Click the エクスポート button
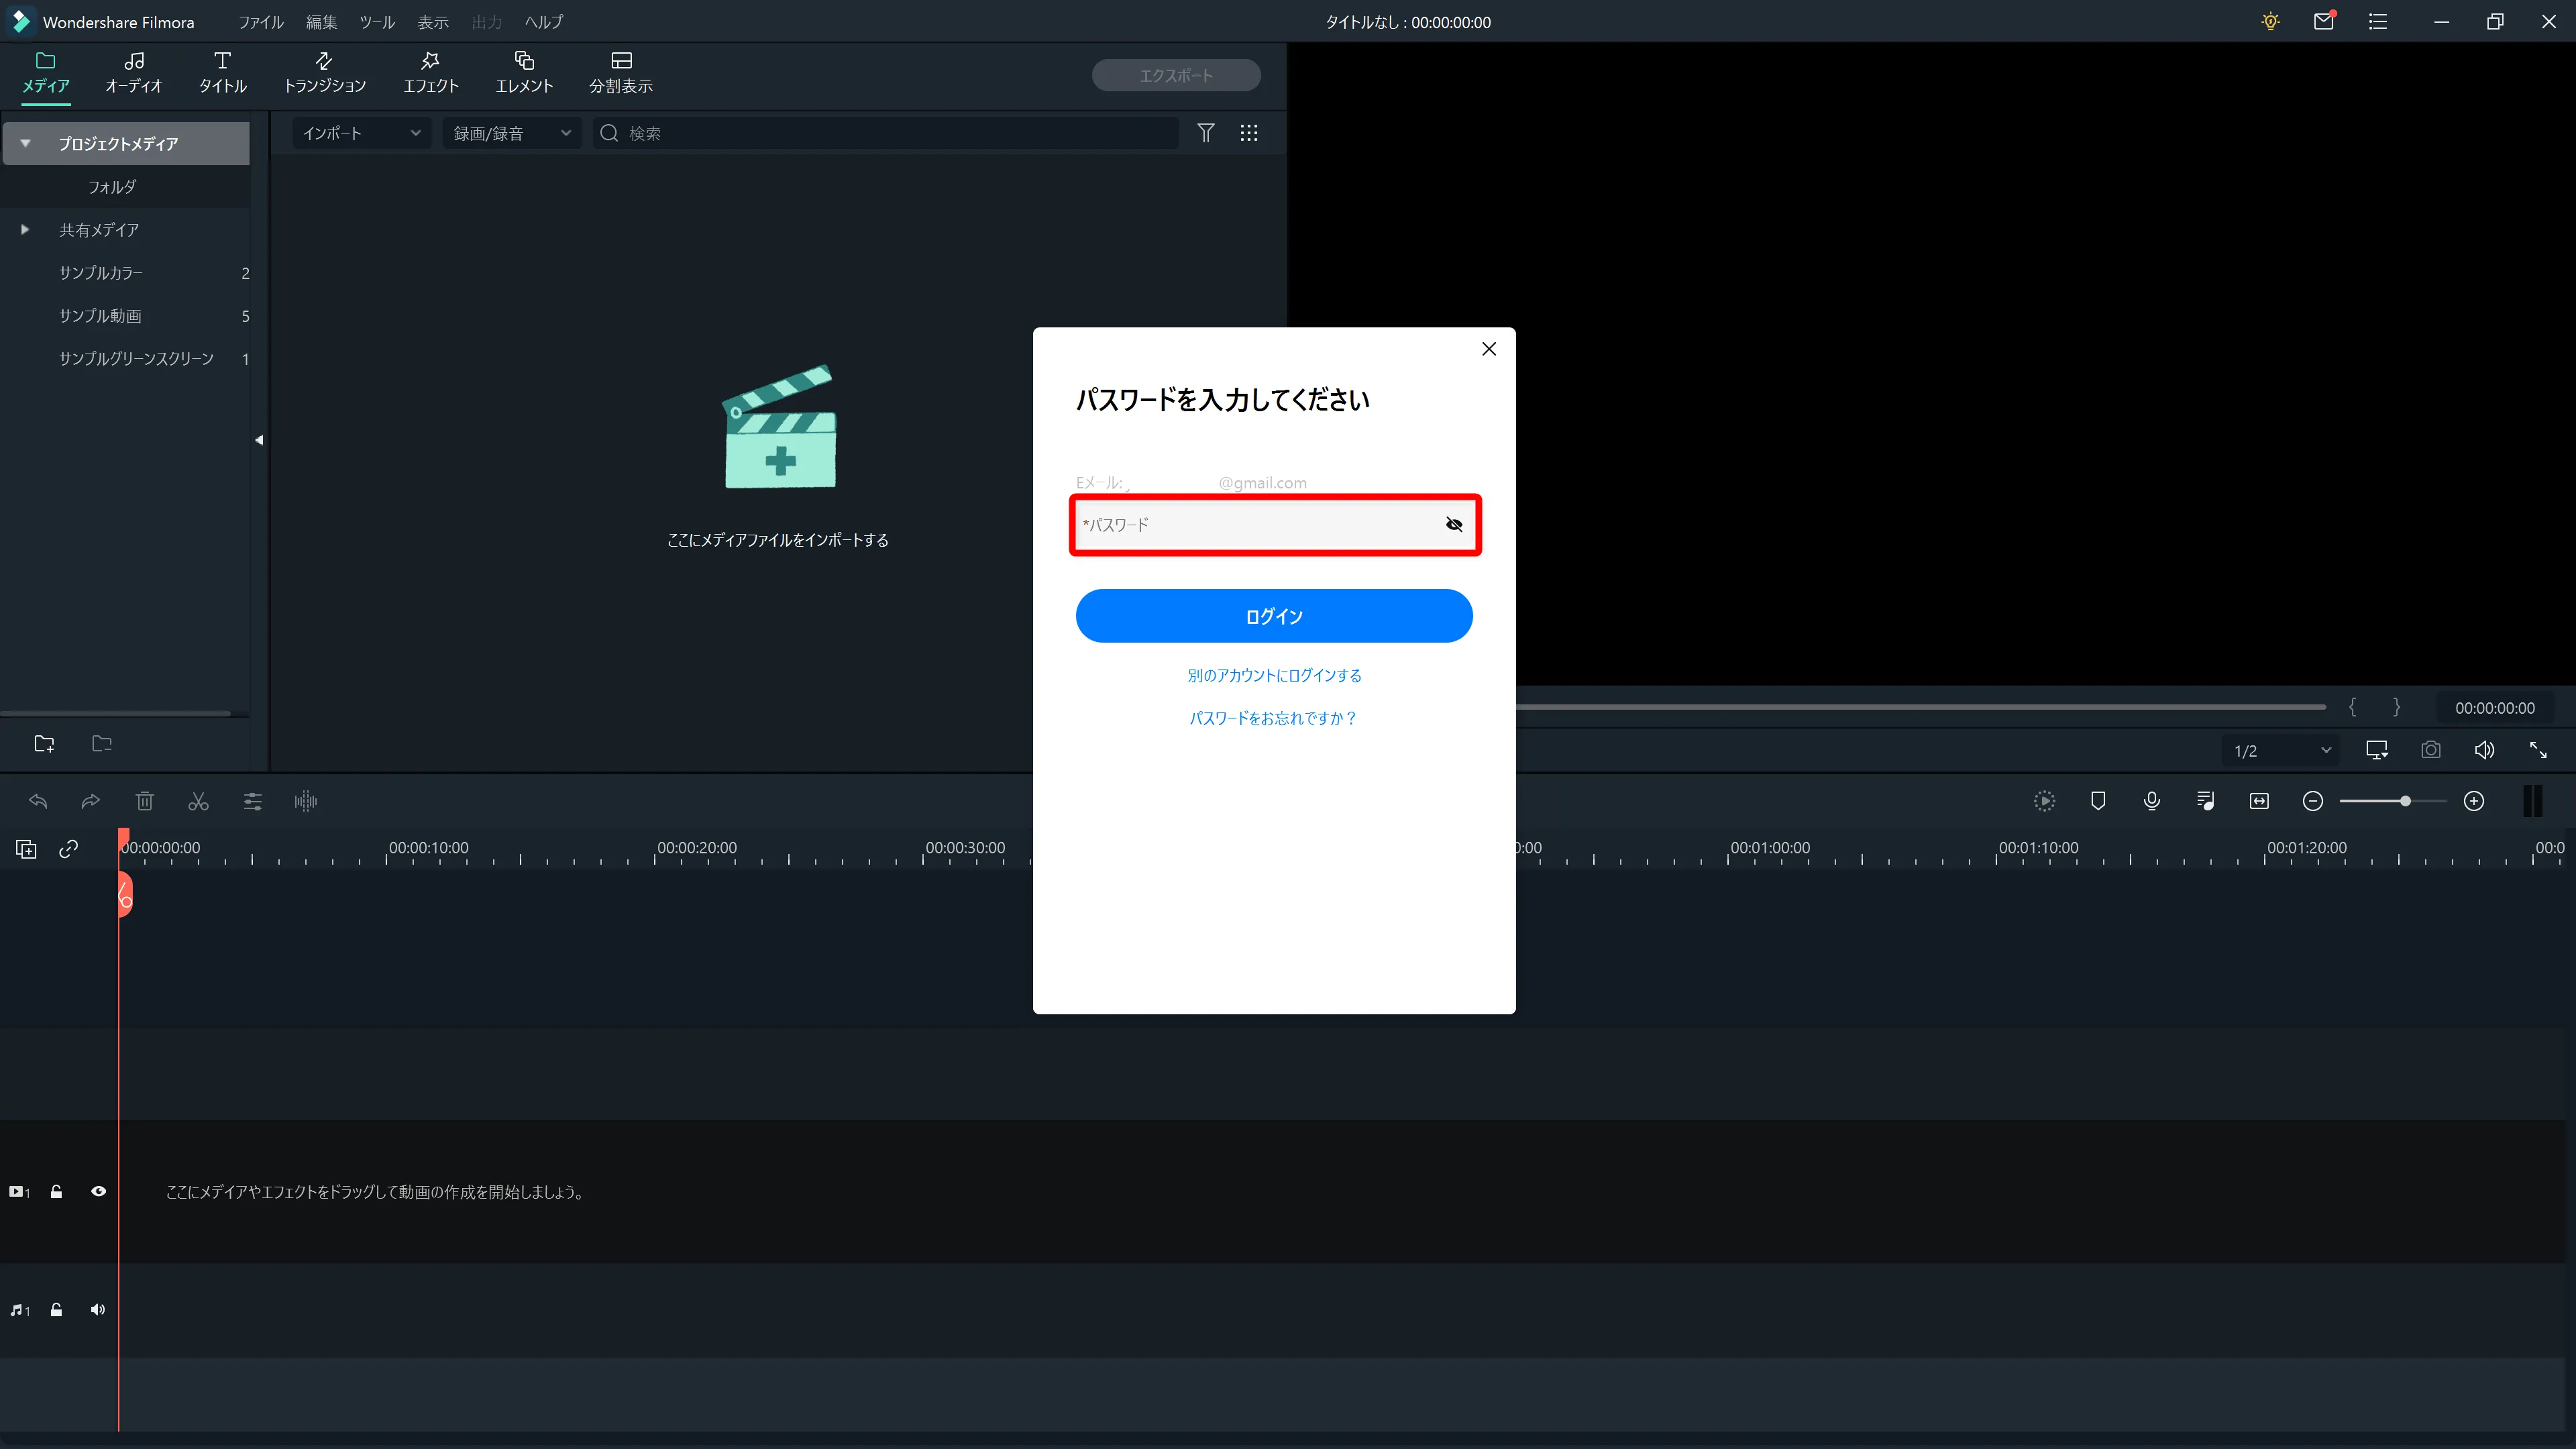The height and width of the screenshot is (1449, 2576). tap(1176, 75)
